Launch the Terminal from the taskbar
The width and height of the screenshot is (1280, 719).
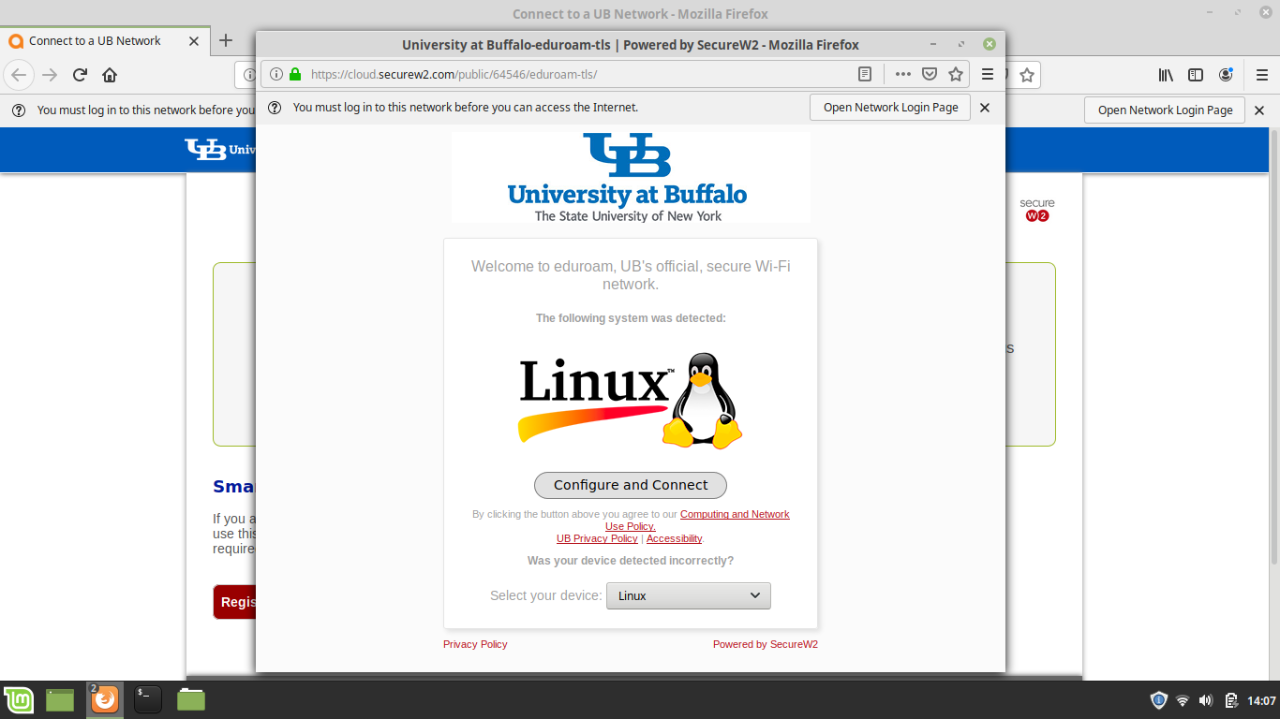click(x=148, y=700)
